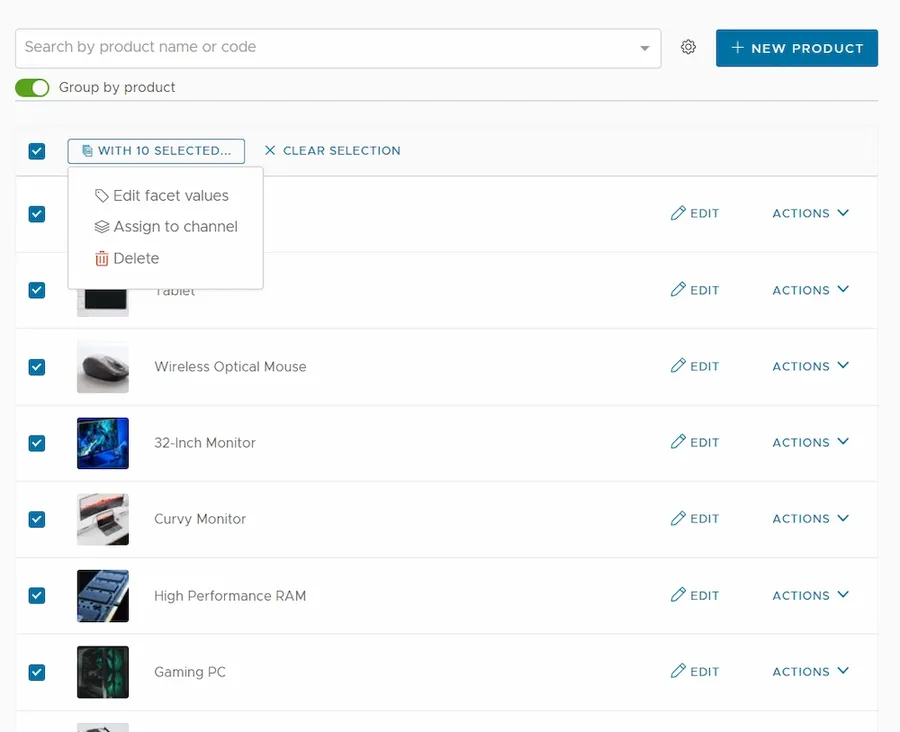Click the trash icon next to Delete
Image resolution: width=900 pixels, height=732 pixels.
101,258
